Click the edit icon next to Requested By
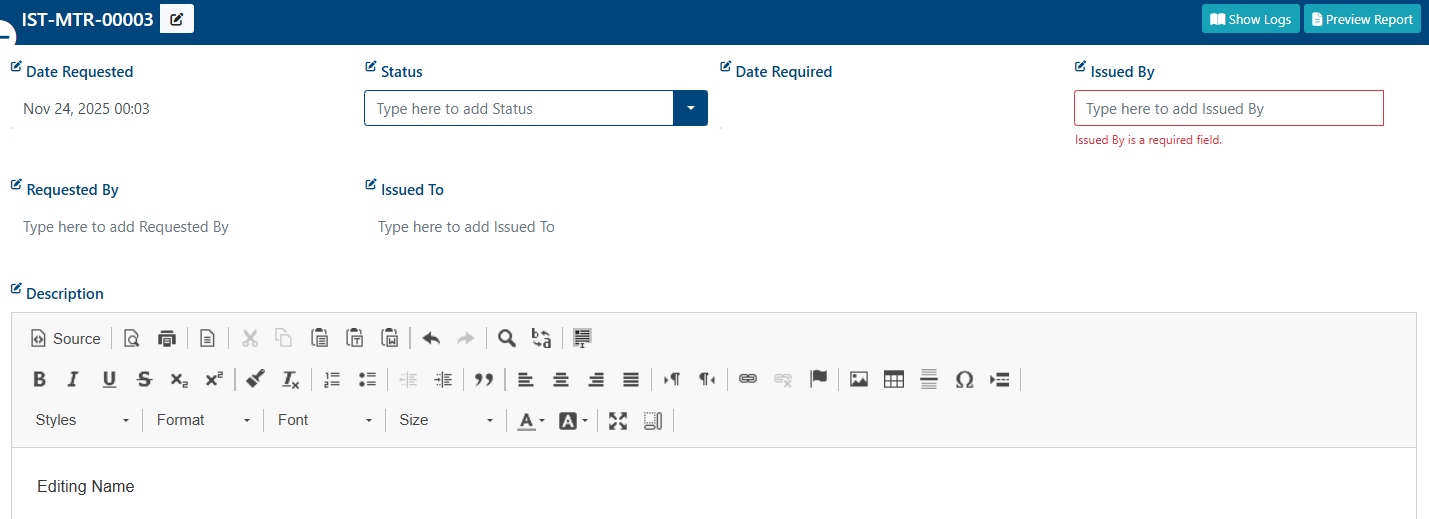Viewport: 1429px width, 519px height. click(16, 185)
